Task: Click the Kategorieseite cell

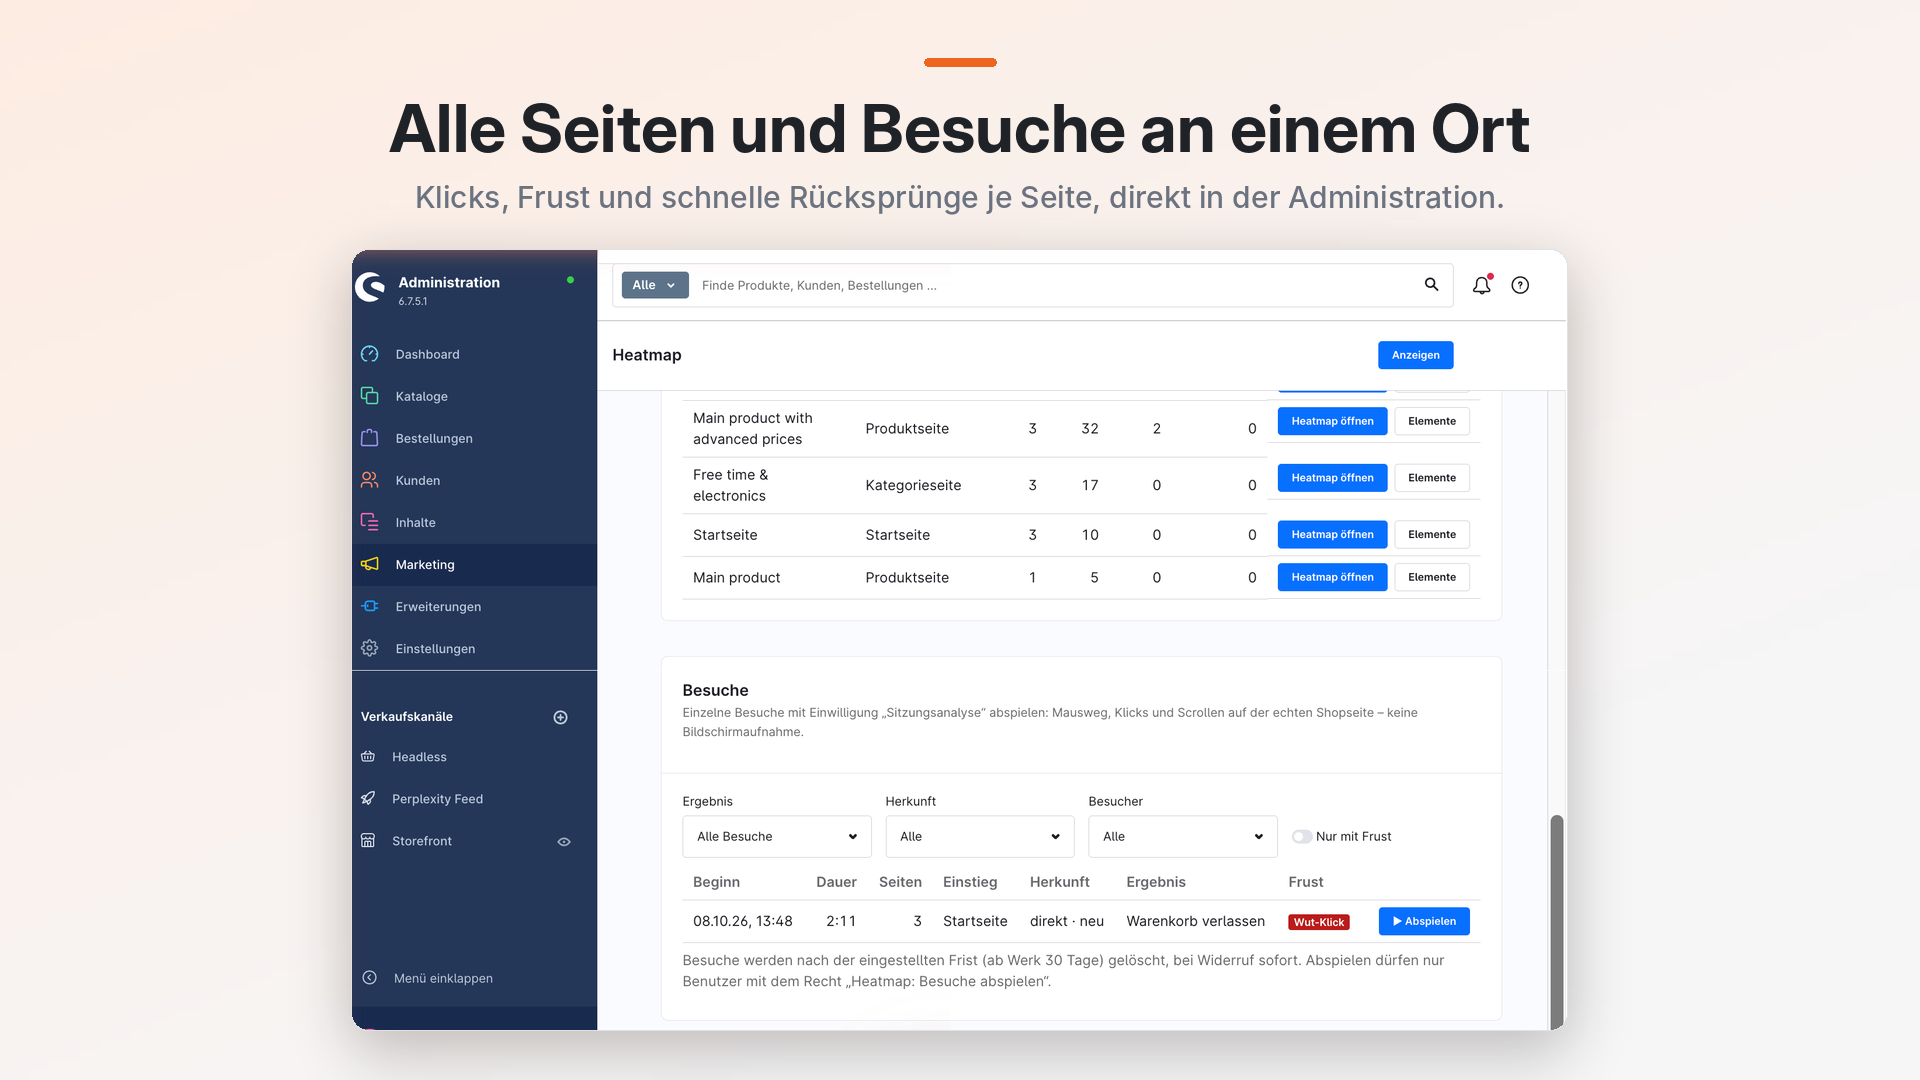Action: coord(913,485)
